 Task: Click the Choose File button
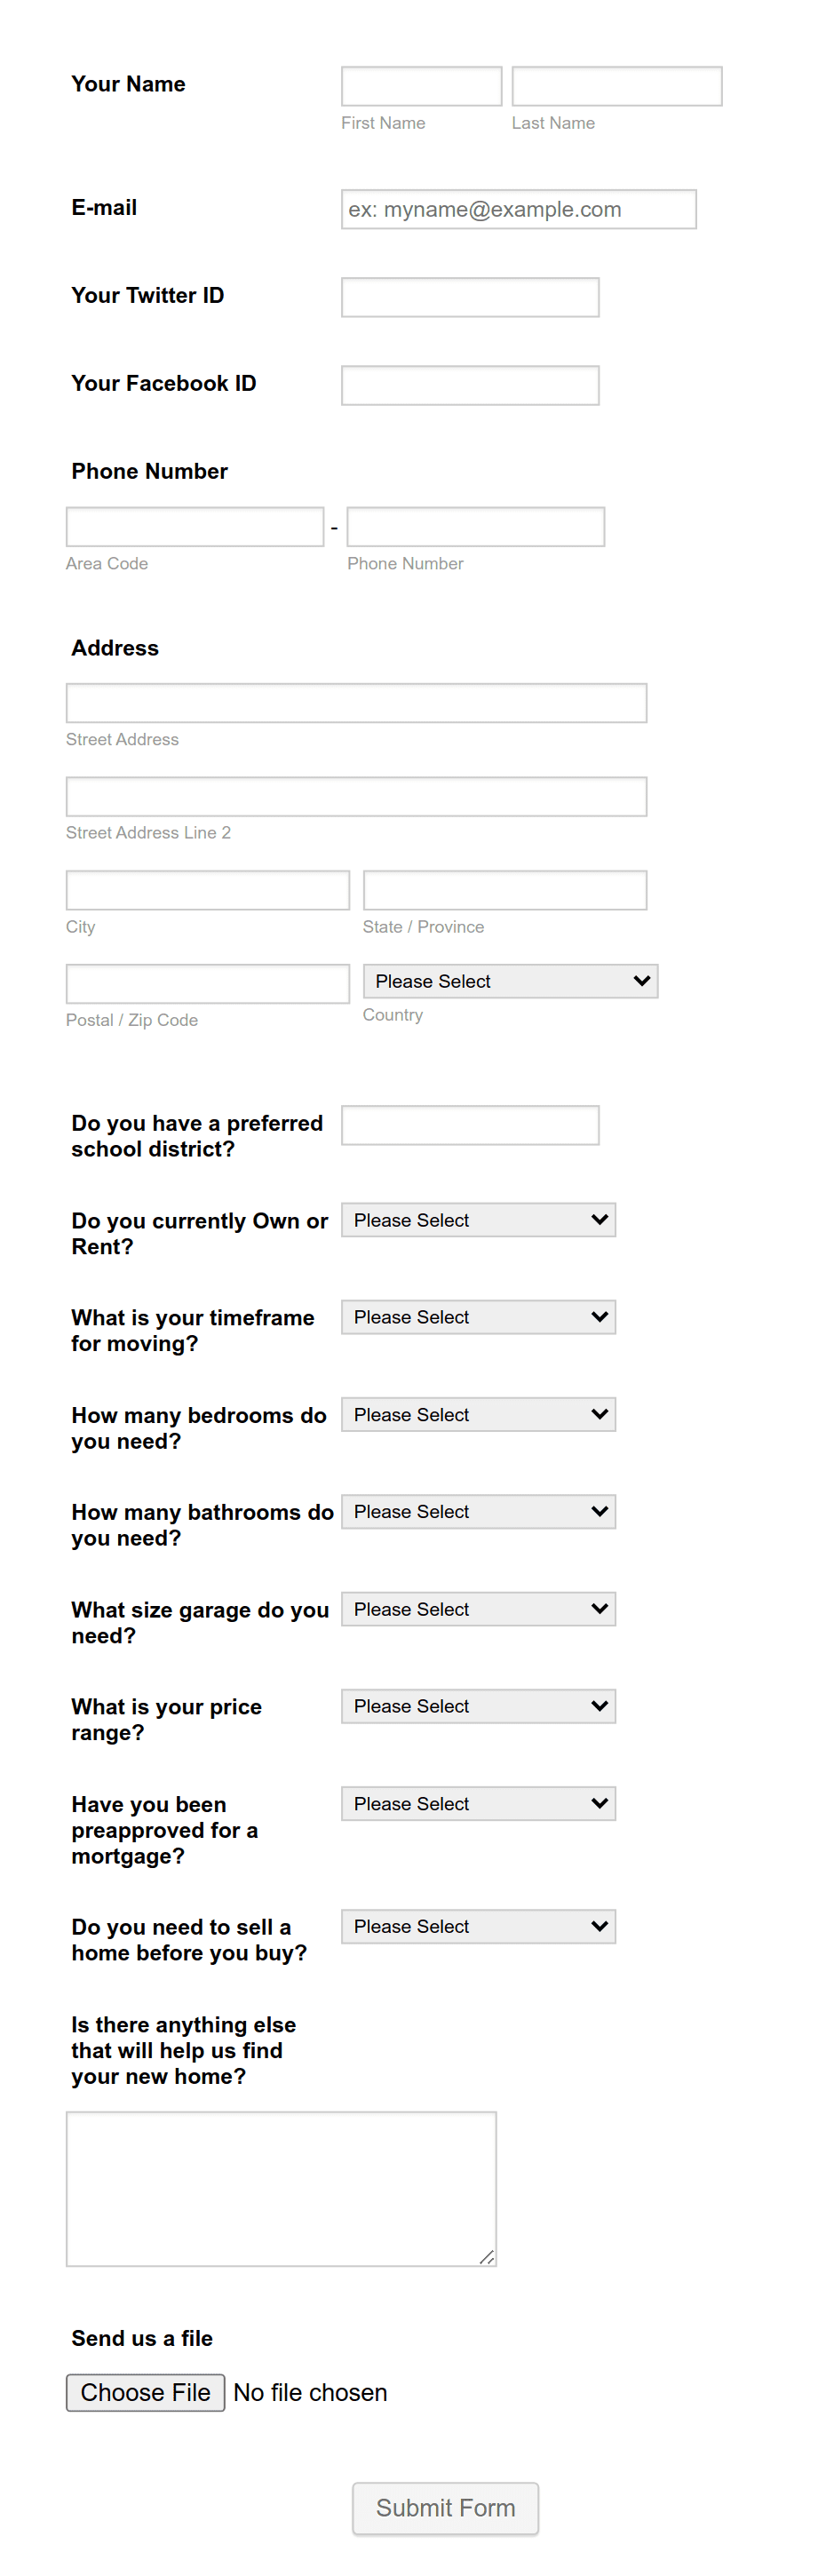(x=145, y=2393)
